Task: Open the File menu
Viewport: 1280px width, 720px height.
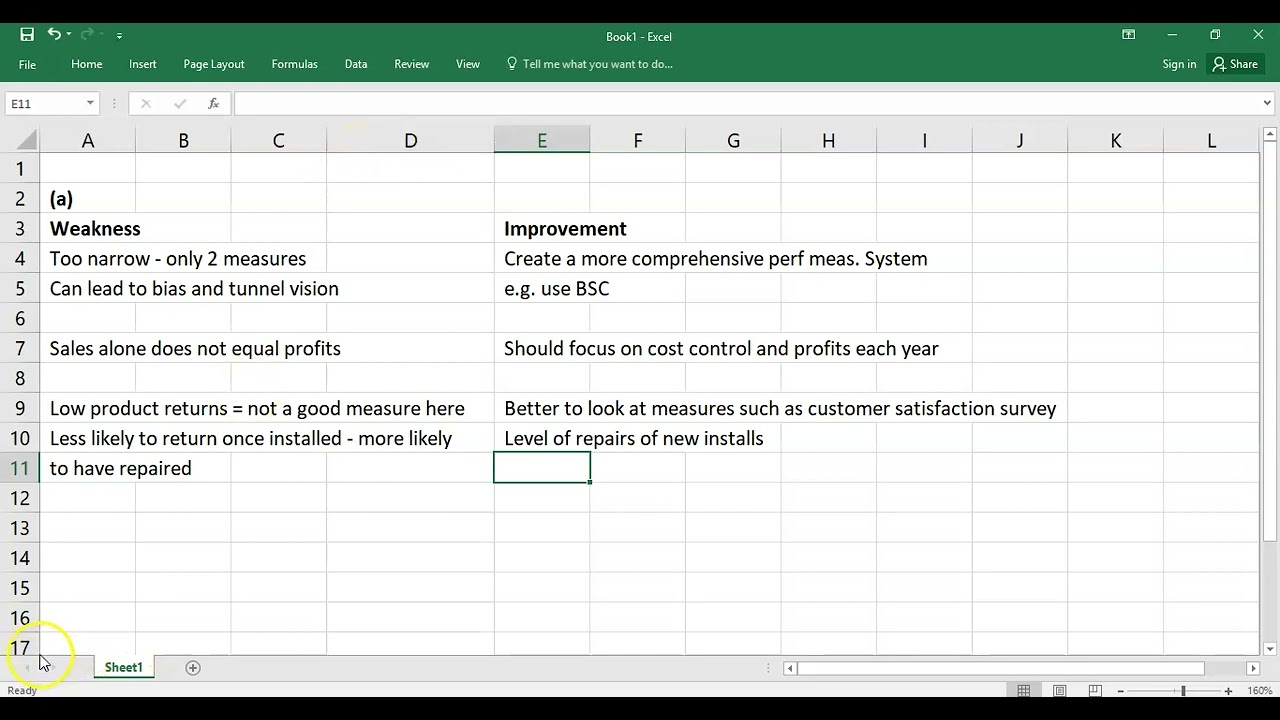Action: coord(27,64)
